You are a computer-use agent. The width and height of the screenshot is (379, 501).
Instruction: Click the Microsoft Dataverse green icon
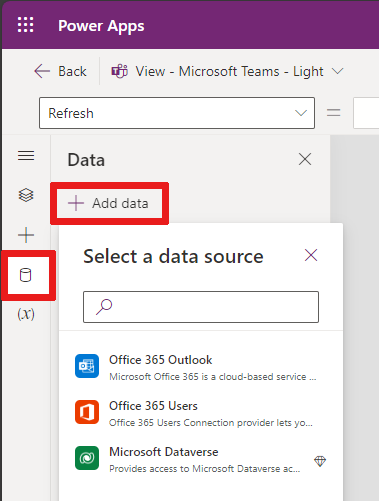pos(87,458)
